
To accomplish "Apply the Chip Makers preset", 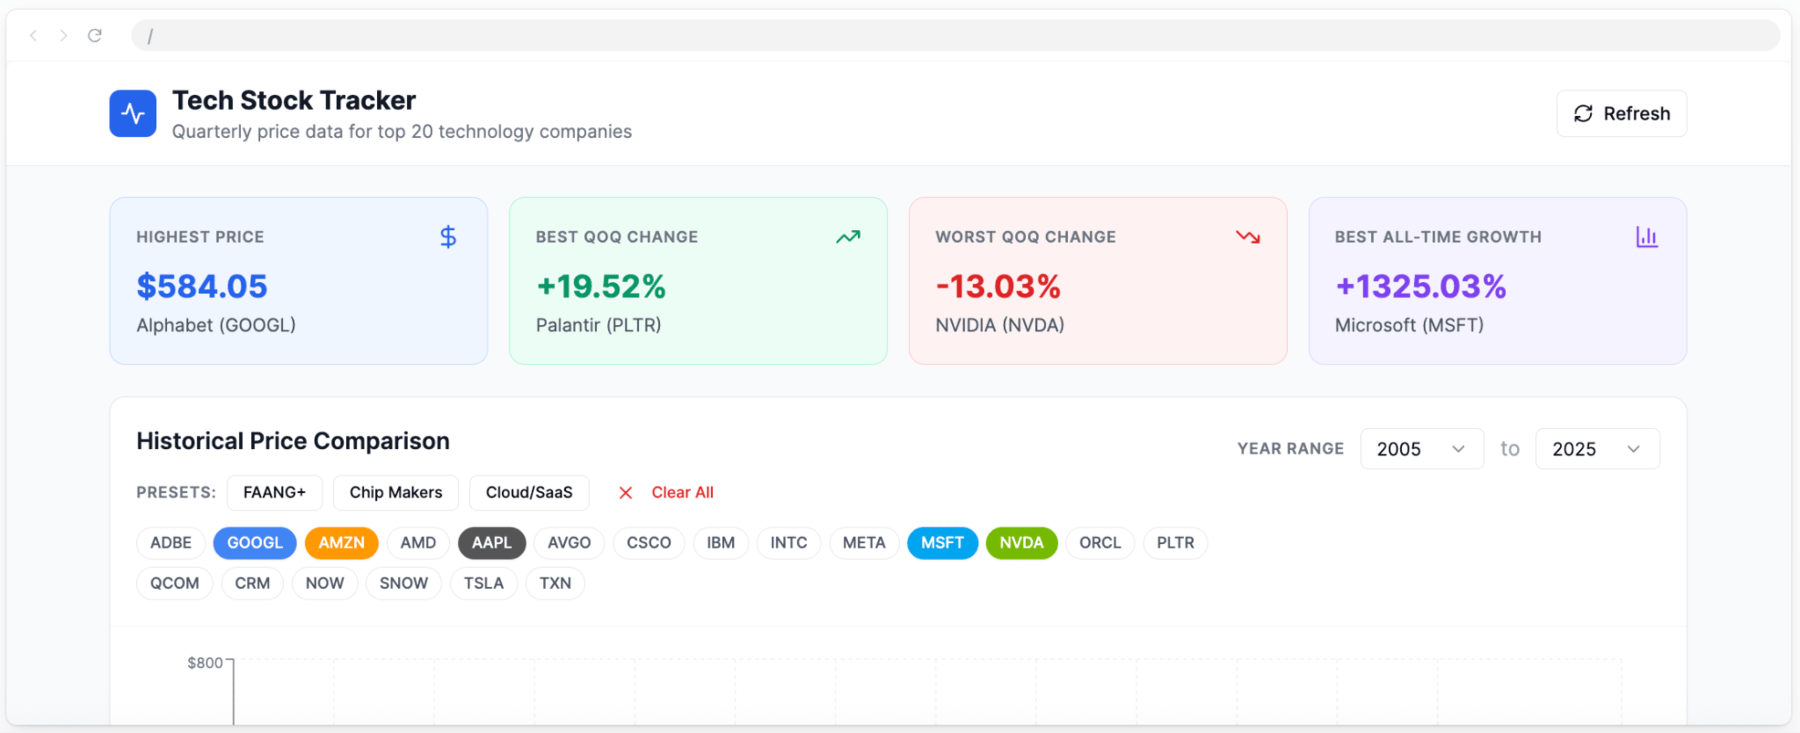I will pyautogui.click(x=395, y=492).
